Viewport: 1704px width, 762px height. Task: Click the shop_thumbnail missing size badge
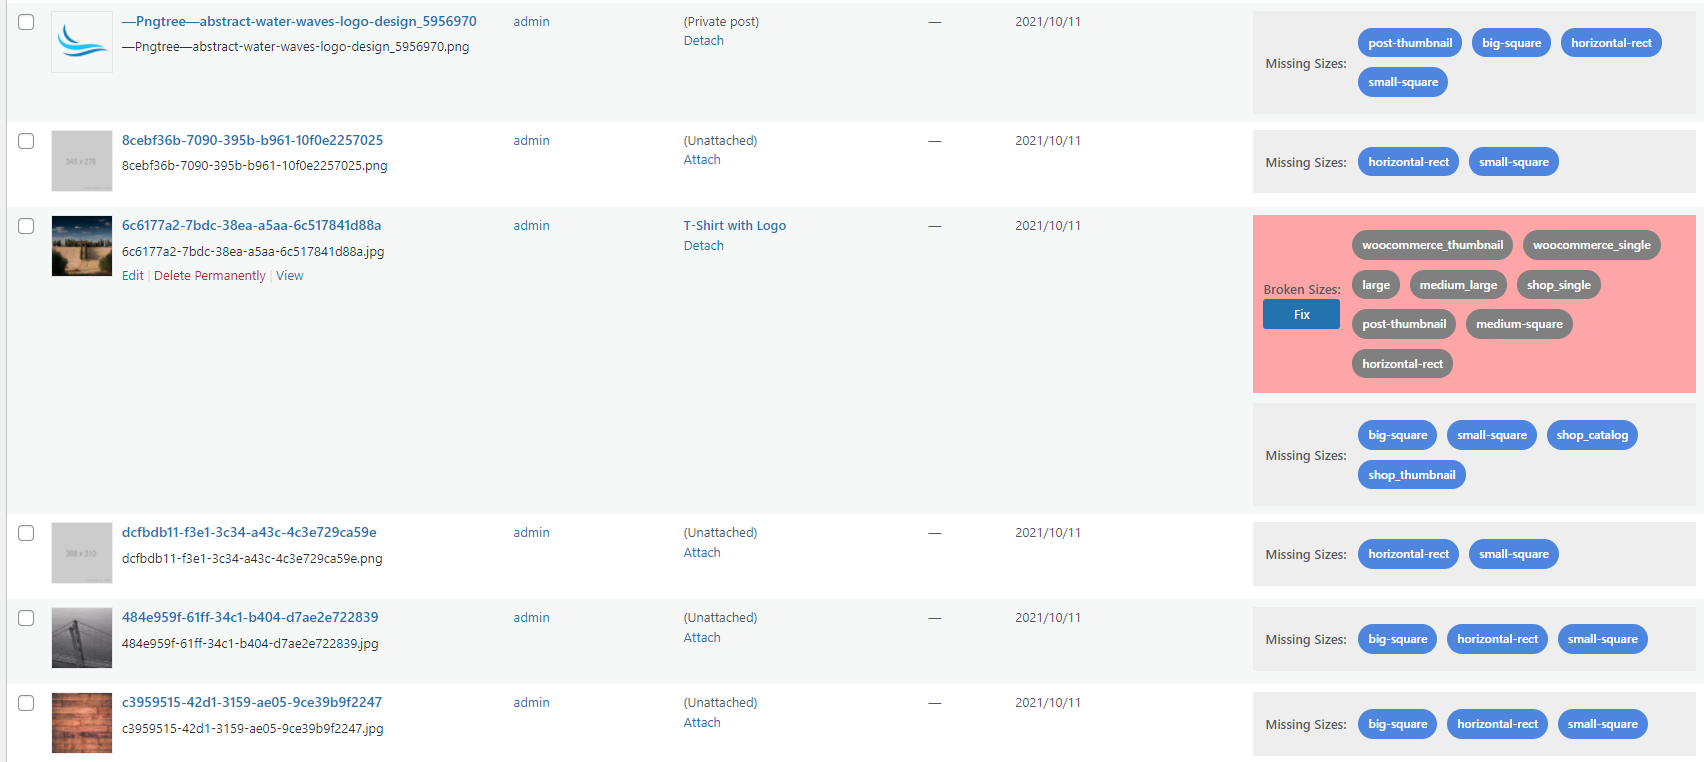tap(1411, 474)
